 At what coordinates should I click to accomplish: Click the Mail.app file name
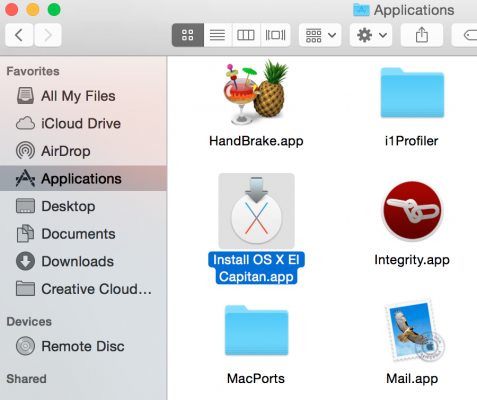(412, 379)
